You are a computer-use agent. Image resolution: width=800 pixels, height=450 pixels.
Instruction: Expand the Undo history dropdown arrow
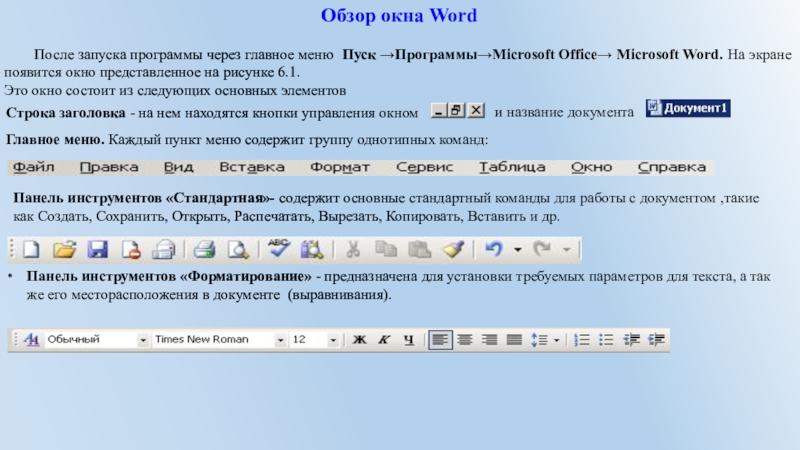tap(518, 249)
